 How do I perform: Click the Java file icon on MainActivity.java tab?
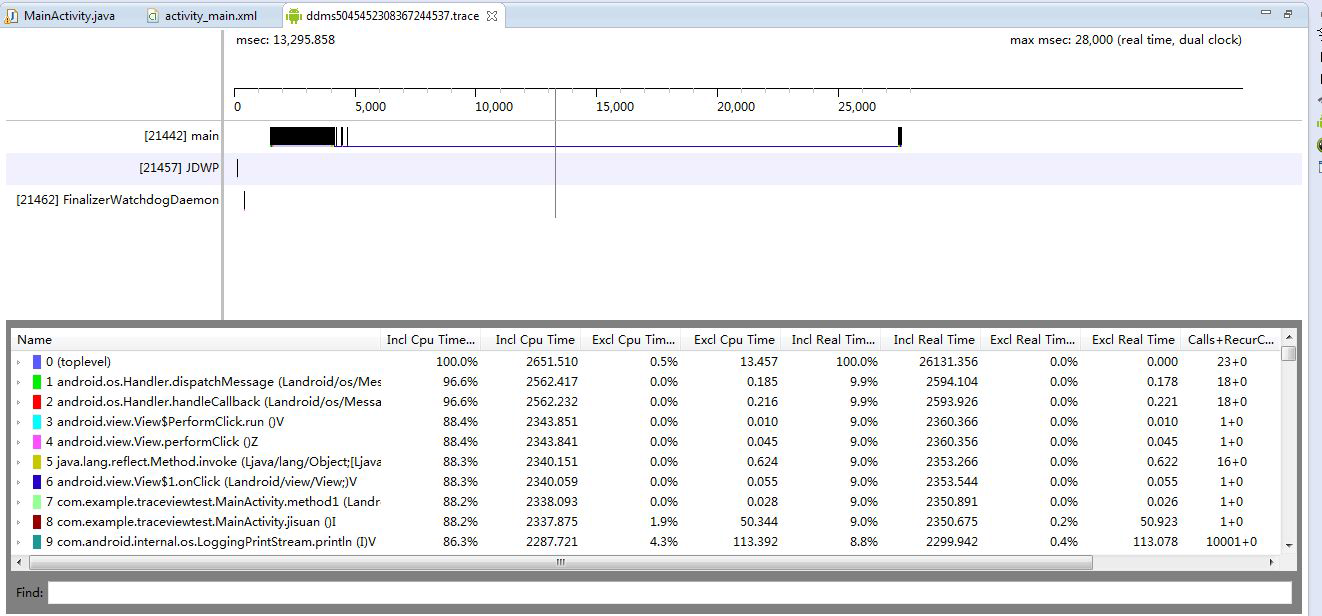(11, 16)
